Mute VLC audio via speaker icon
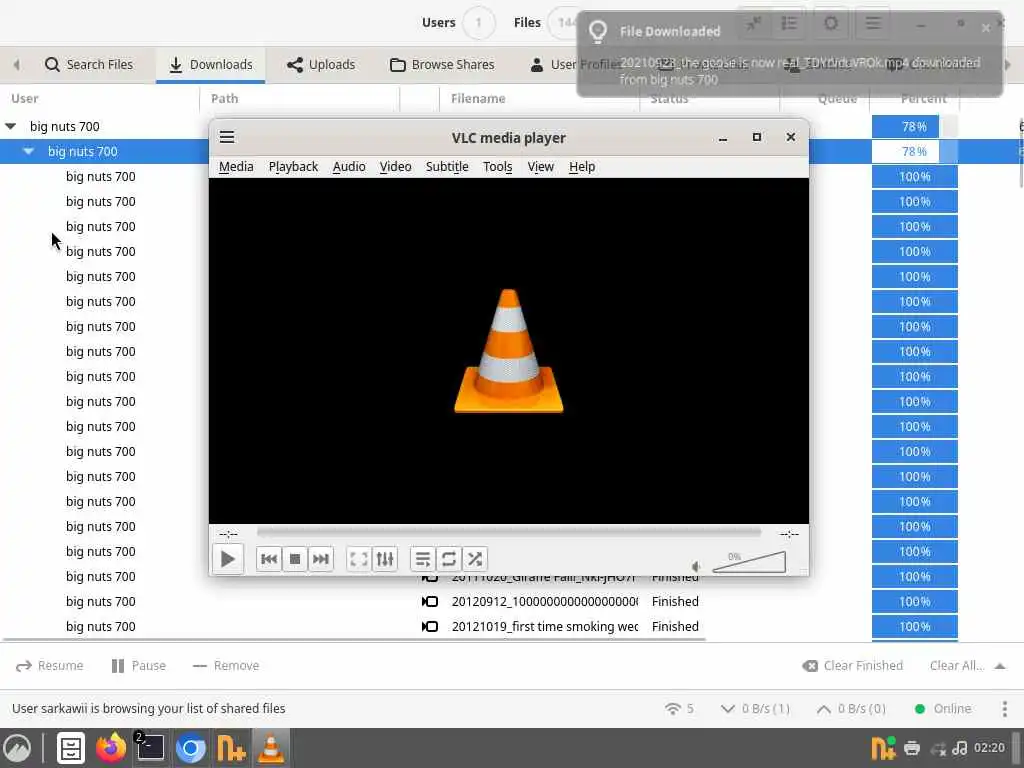 click(696, 566)
